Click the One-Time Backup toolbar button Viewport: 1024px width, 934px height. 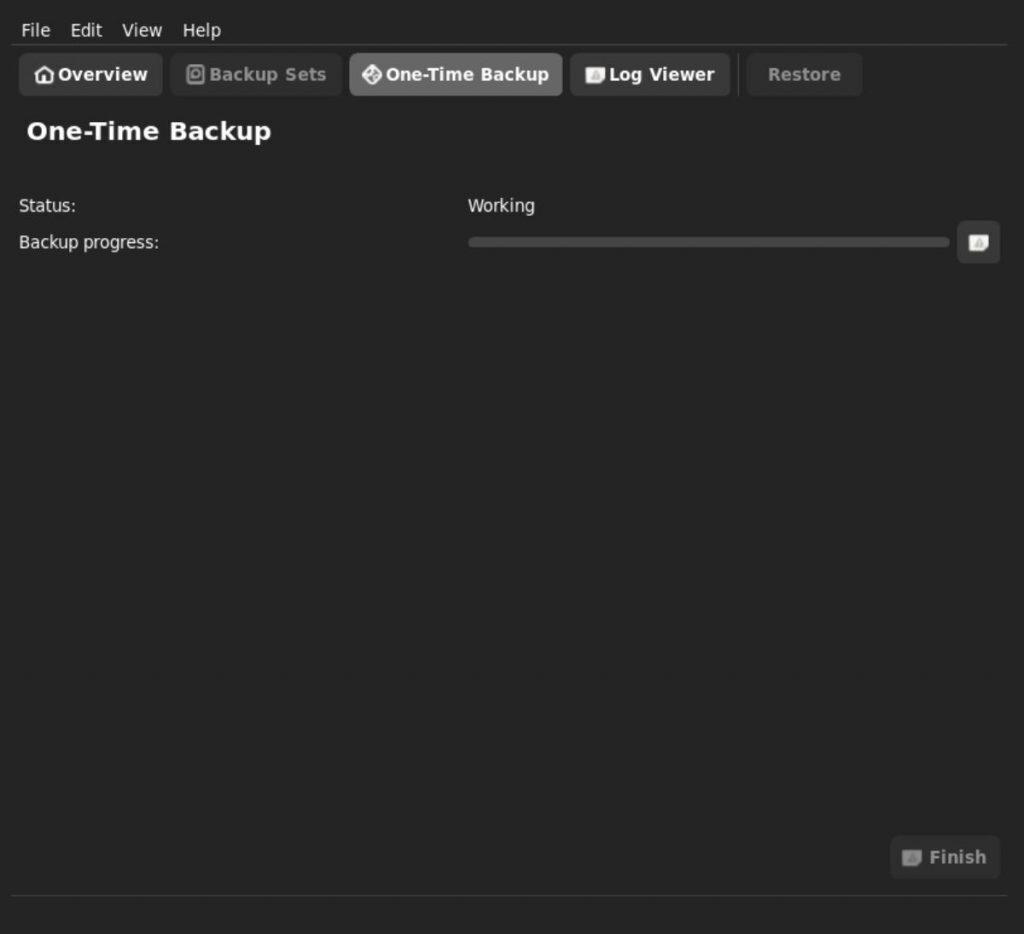point(455,74)
